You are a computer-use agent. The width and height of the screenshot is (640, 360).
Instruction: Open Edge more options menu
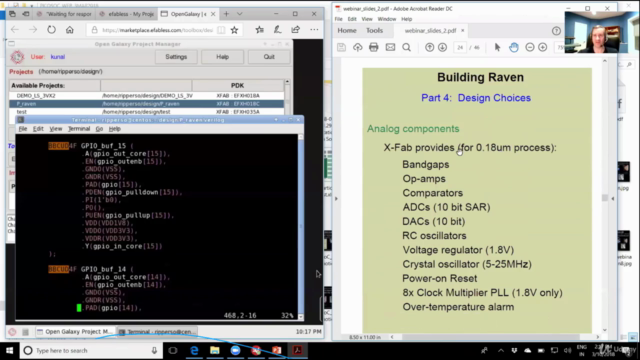point(314,29)
